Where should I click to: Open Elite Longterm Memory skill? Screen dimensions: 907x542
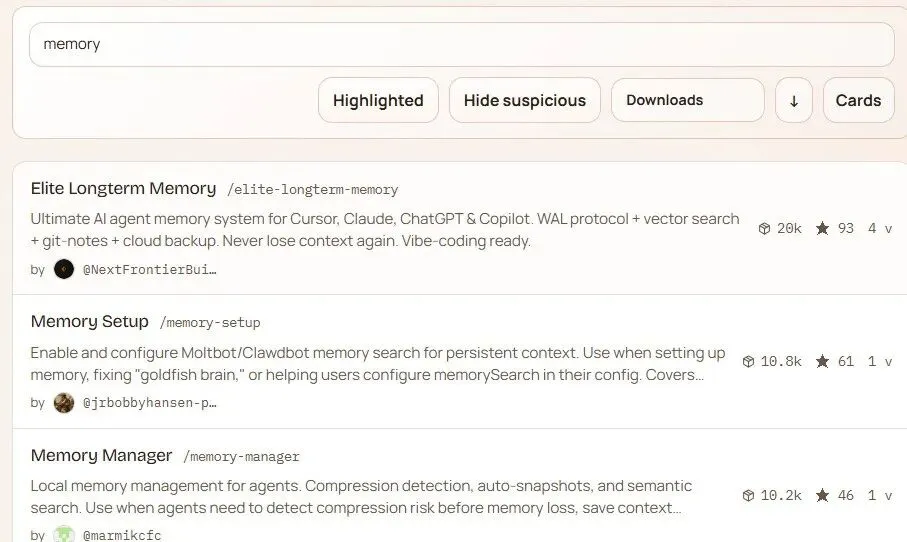pyautogui.click(x=123, y=188)
